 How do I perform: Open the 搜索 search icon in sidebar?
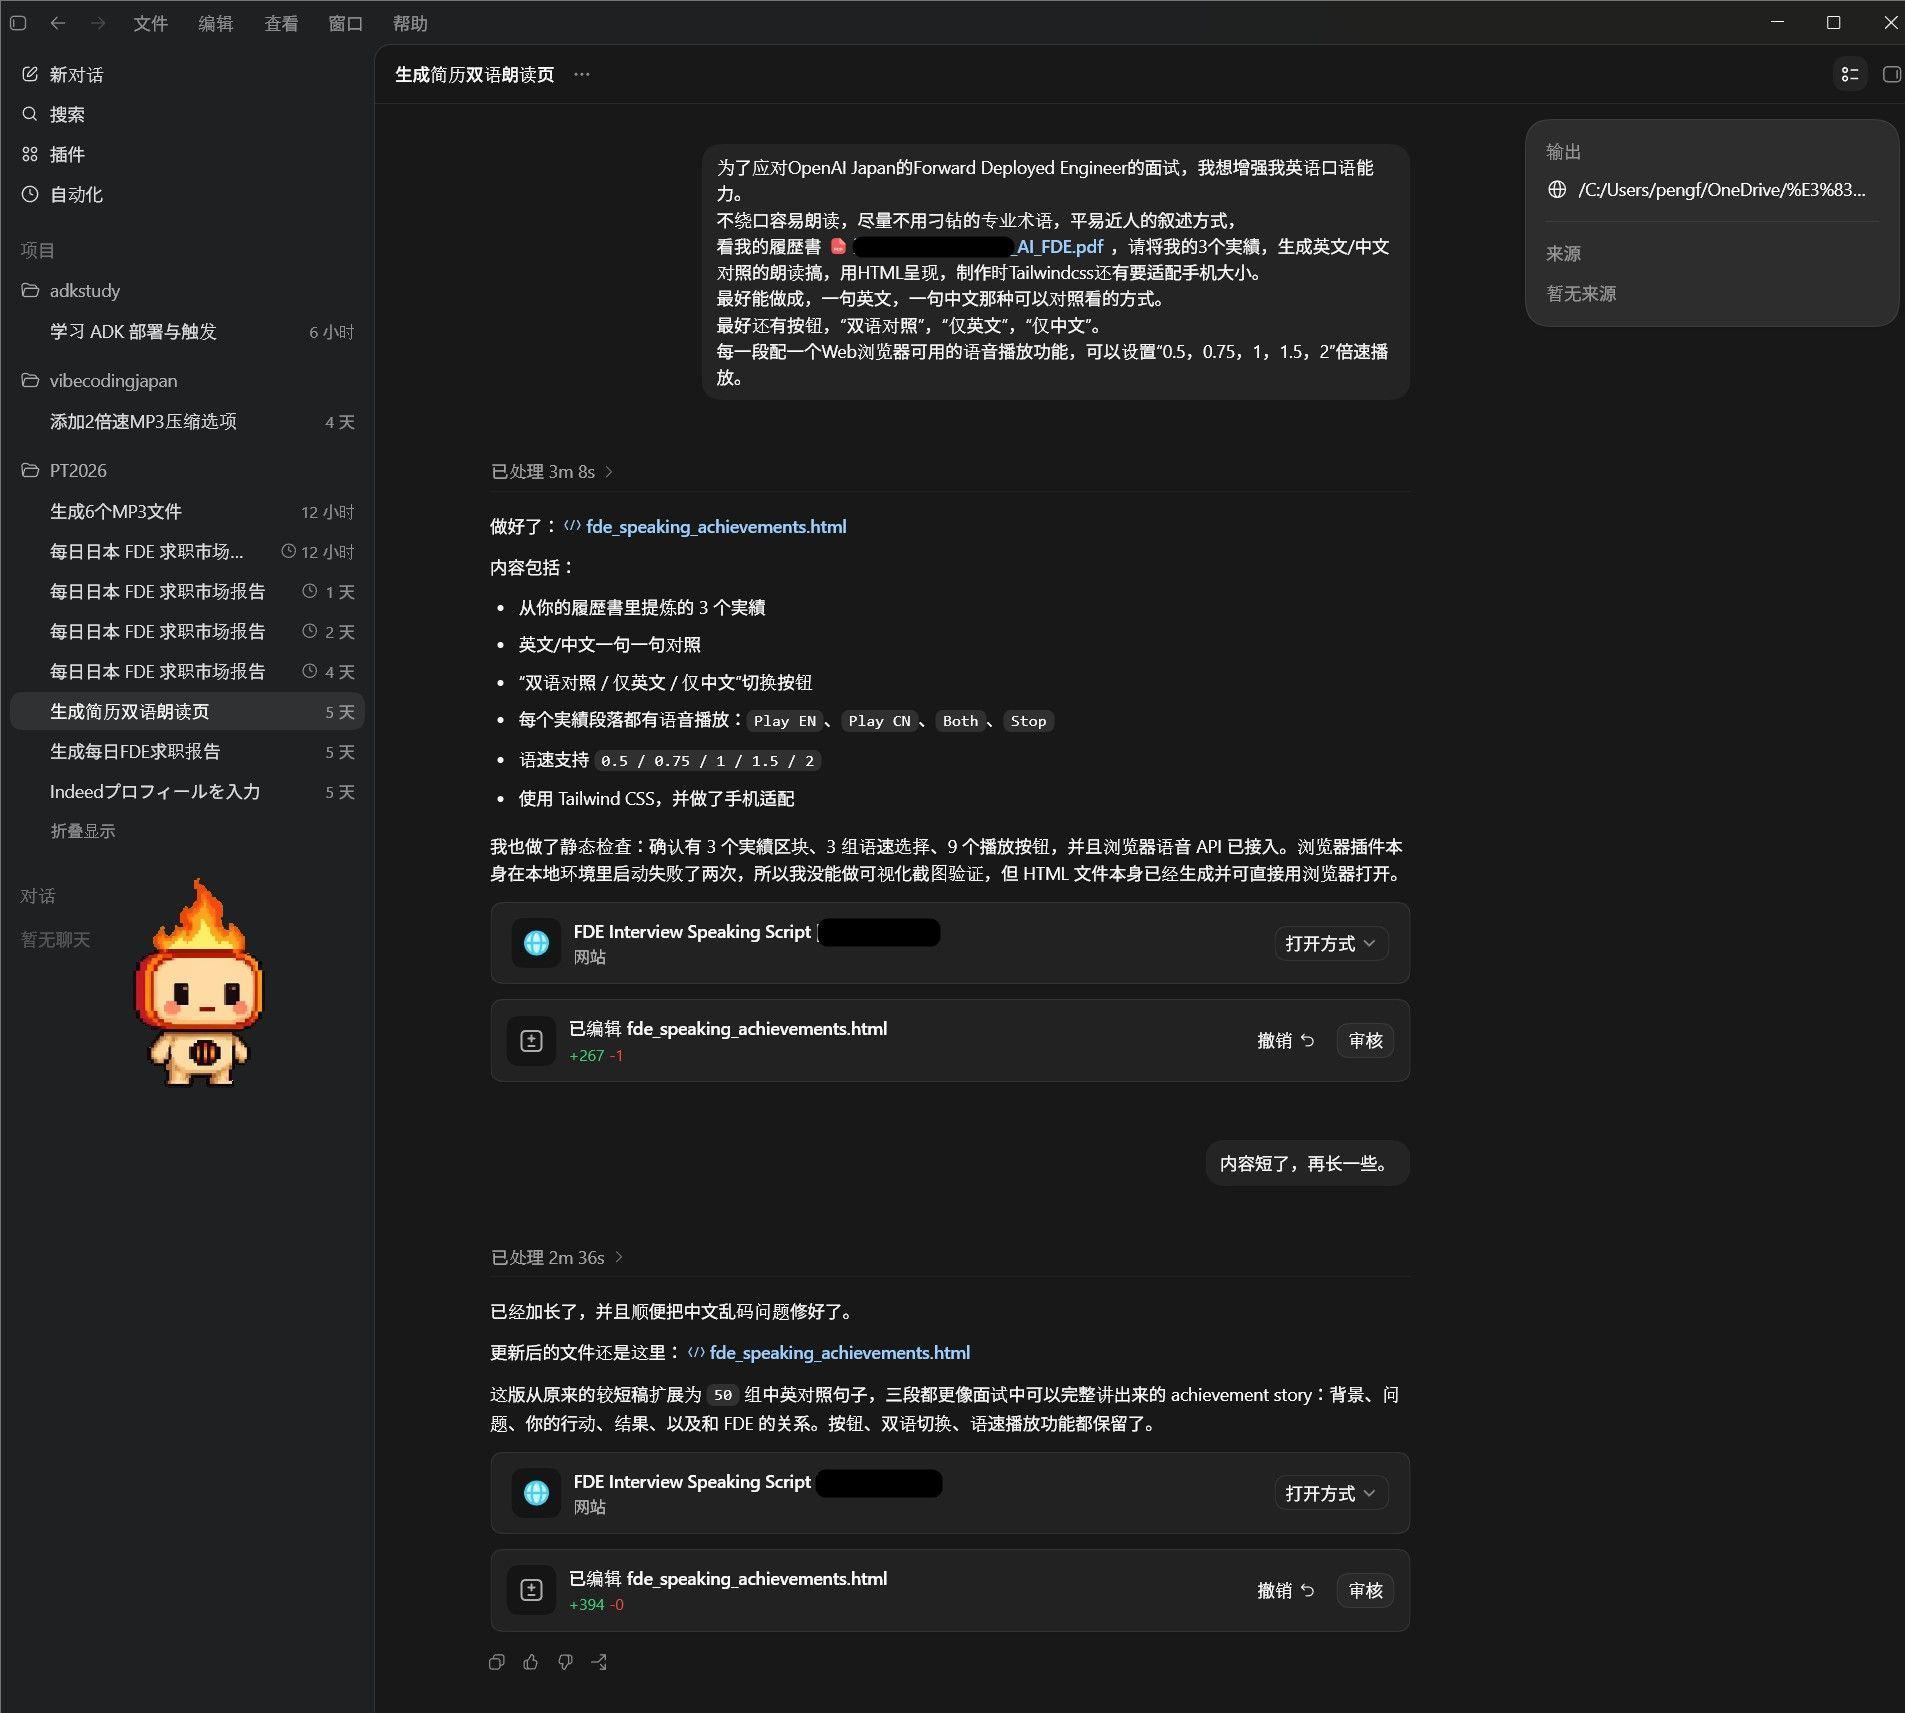click(x=30, y=114)
